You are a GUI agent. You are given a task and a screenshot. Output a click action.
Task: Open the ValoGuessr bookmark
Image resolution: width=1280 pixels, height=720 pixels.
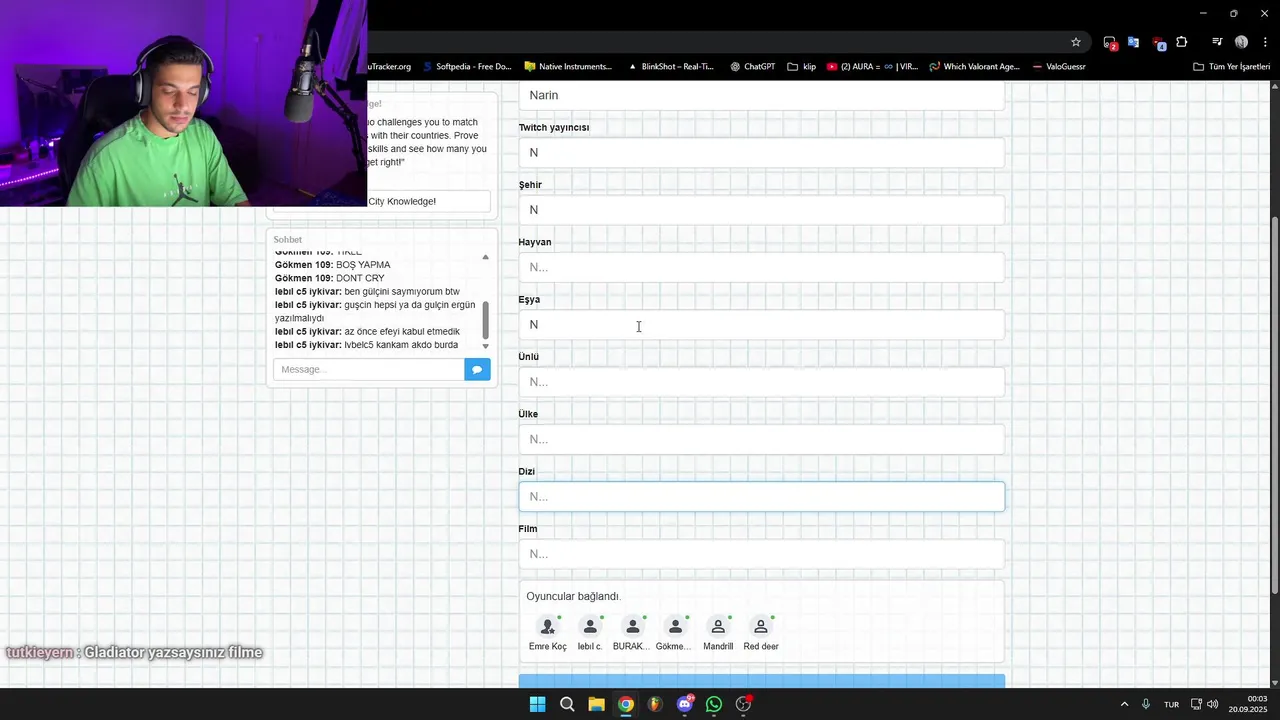pyautogui.click(x=1058, y=67)
